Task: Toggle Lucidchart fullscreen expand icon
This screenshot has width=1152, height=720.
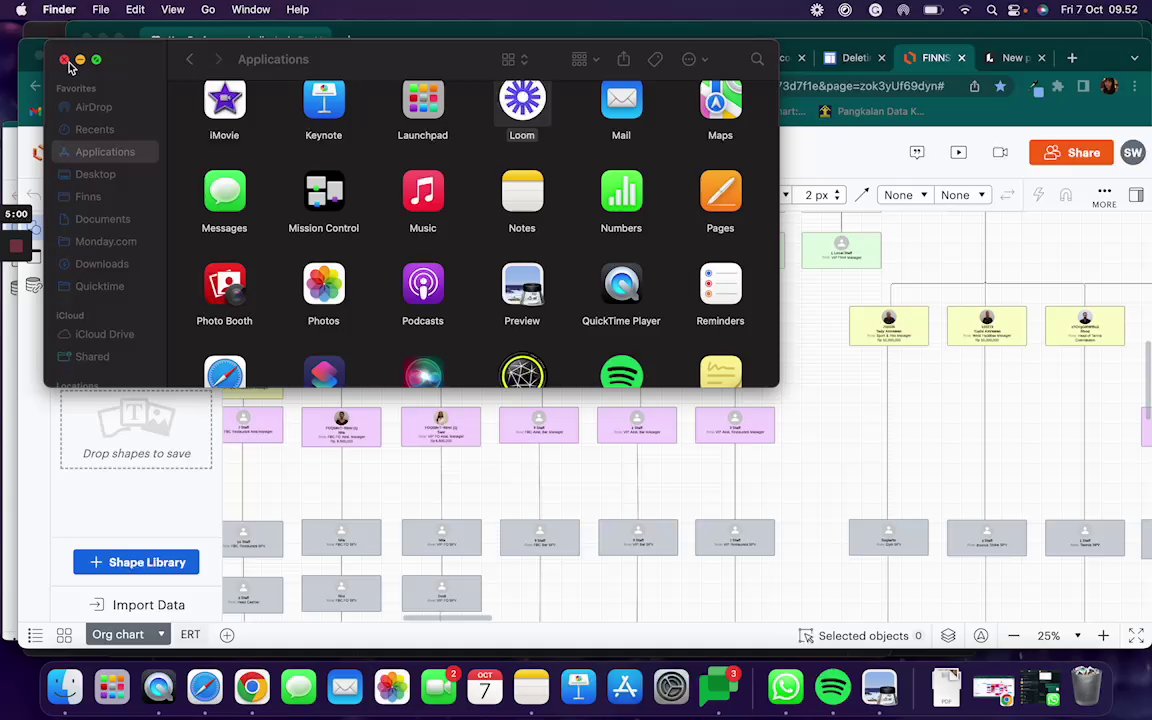Action: coord(1136,636)
